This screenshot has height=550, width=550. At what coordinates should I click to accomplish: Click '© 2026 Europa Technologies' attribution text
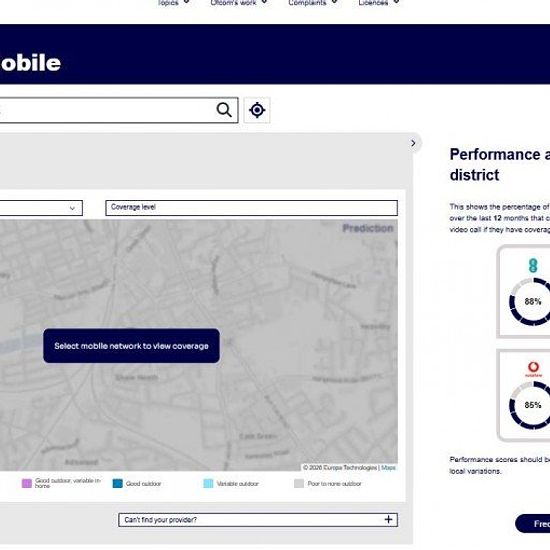tap(340, 468)
